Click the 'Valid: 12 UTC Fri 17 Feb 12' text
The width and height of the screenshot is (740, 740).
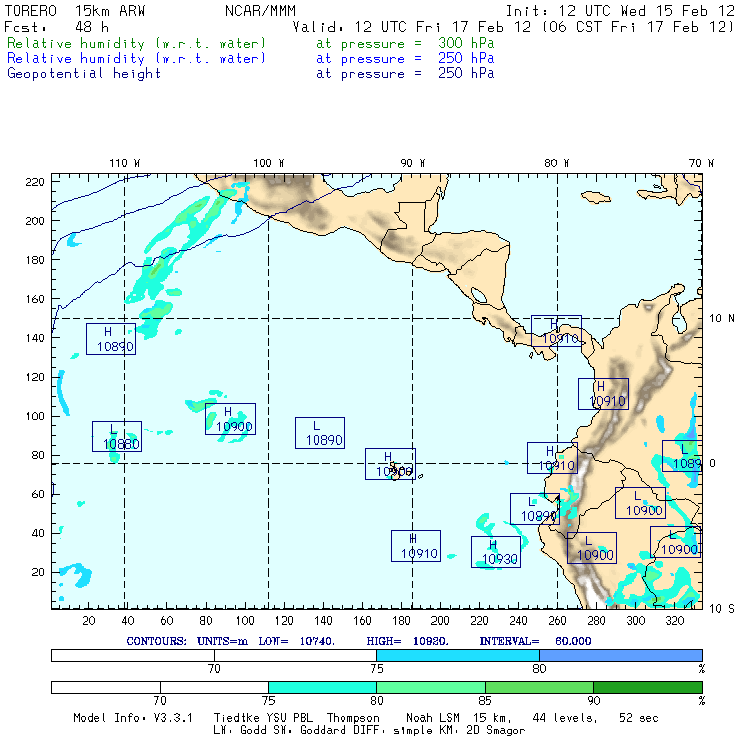pos(412,27)
